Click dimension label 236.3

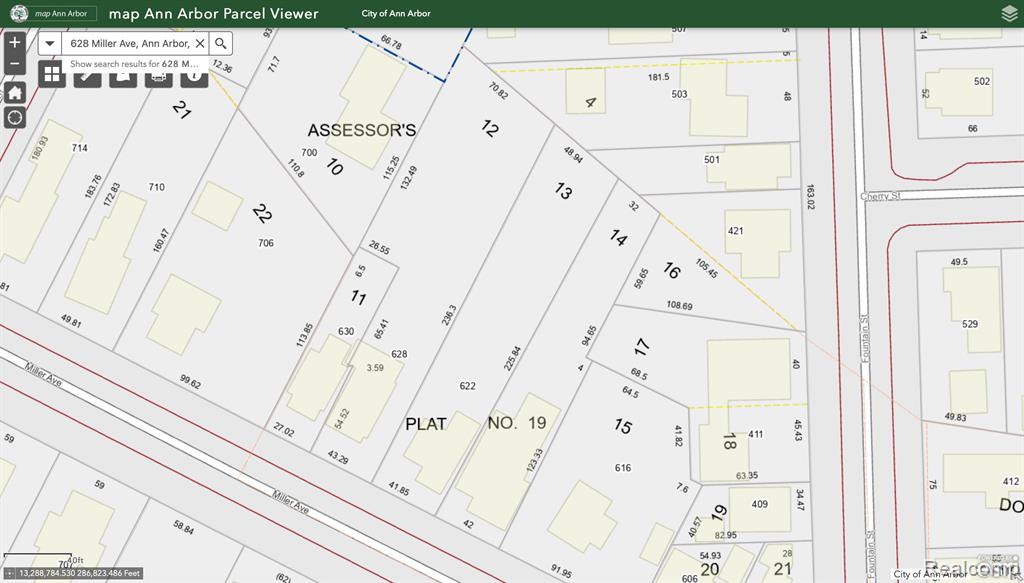click(449, 315)
